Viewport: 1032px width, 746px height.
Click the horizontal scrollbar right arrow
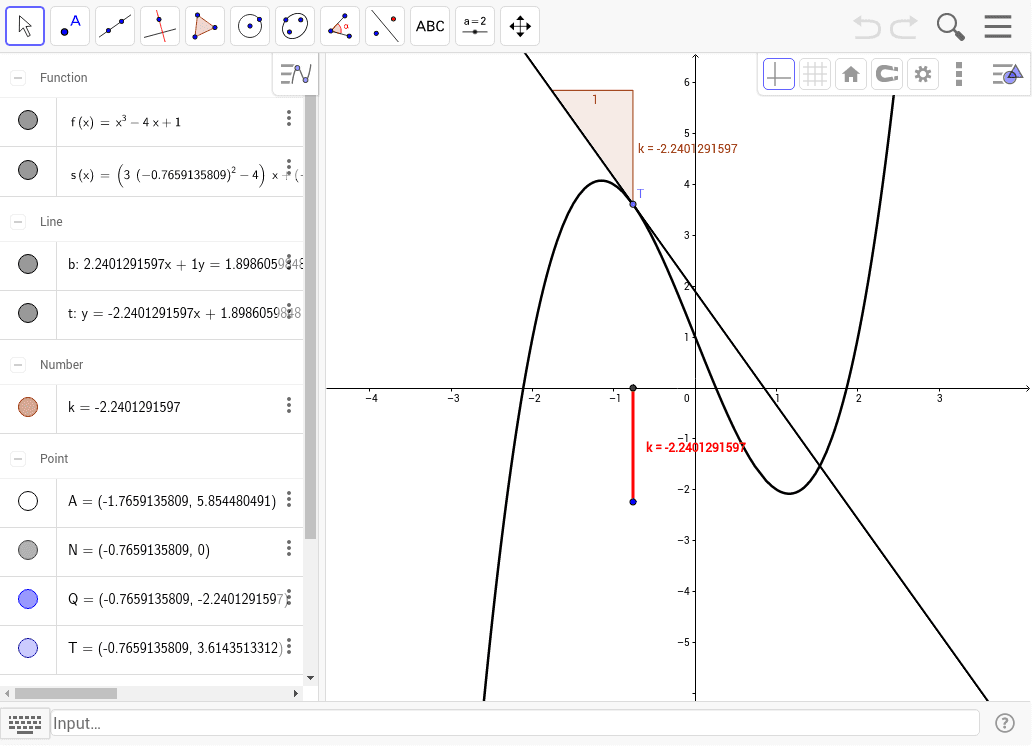296,693
